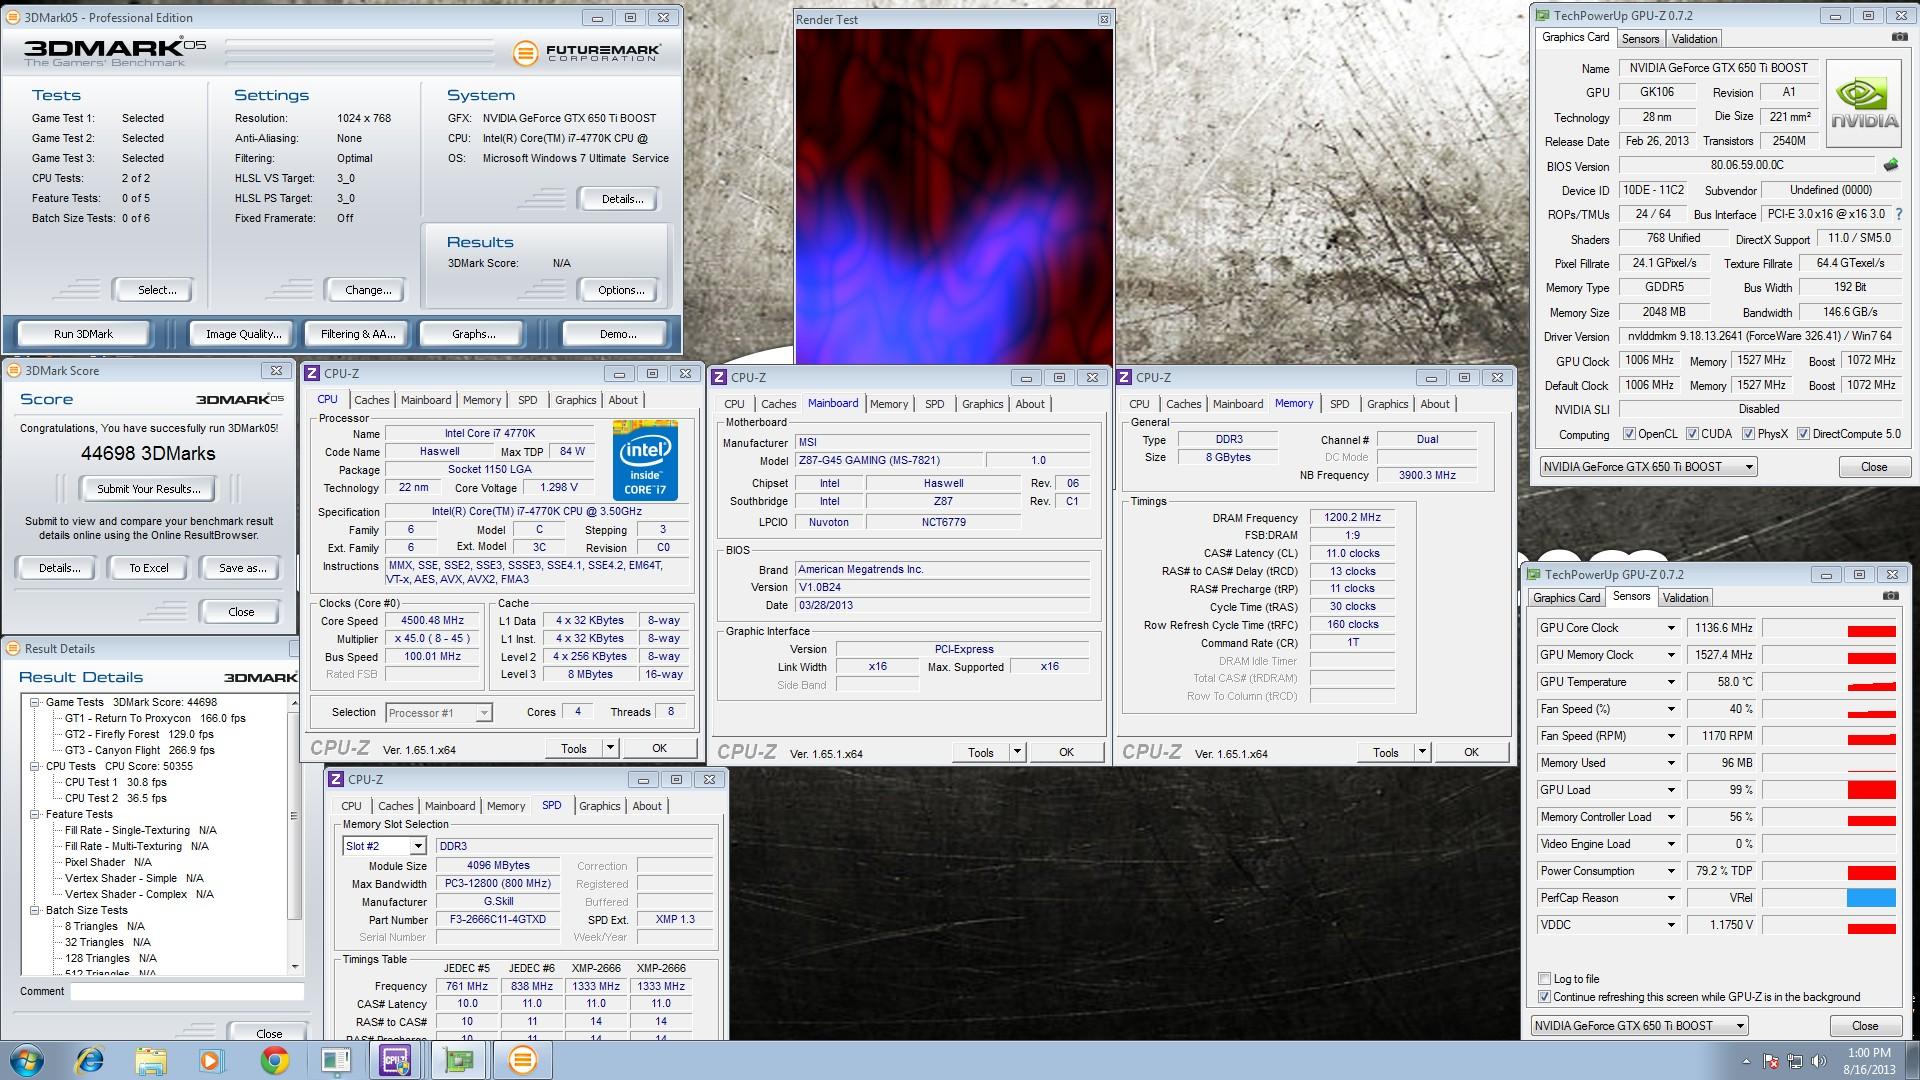Click Submit Your Results button

pos(149,489)
